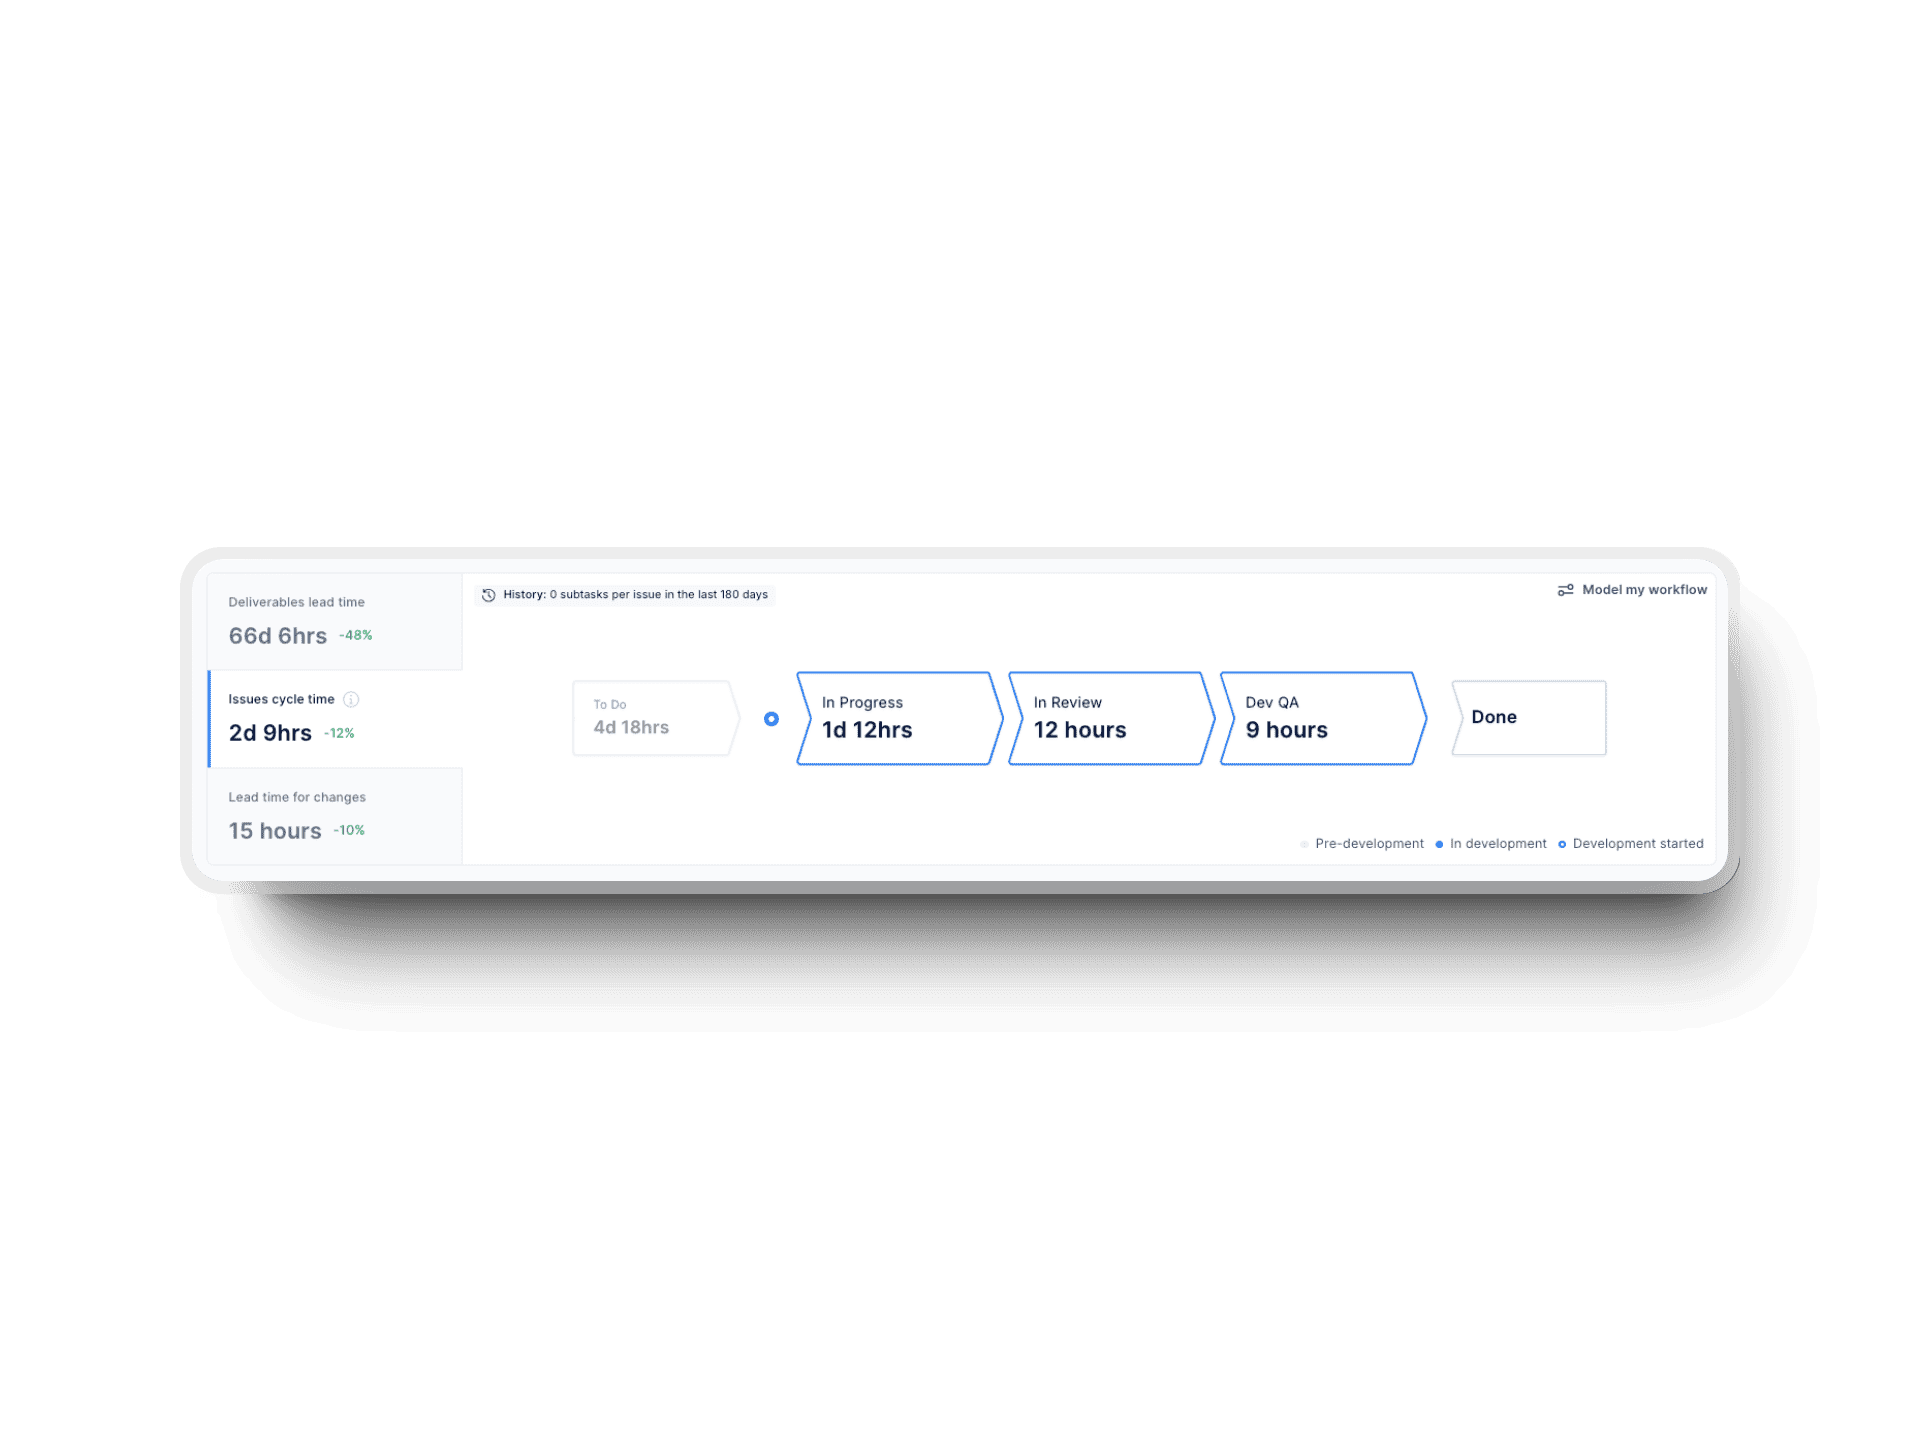Screen dimensions: 1920x1440
Task: Click the faded Pre-development legend dot
Action: (1304, 843)
